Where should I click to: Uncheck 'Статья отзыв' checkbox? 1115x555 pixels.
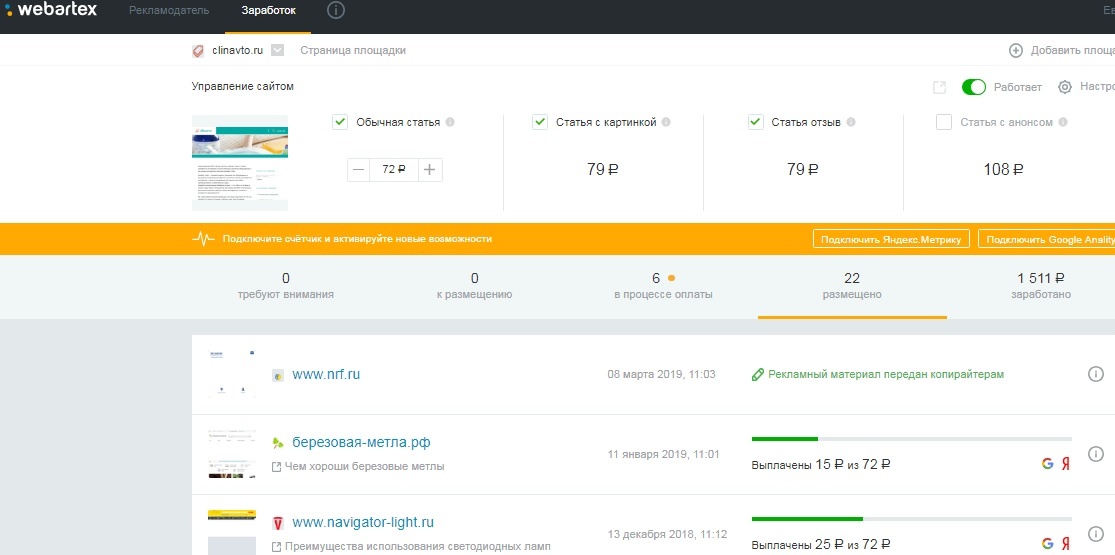click(x=756, y=122)
